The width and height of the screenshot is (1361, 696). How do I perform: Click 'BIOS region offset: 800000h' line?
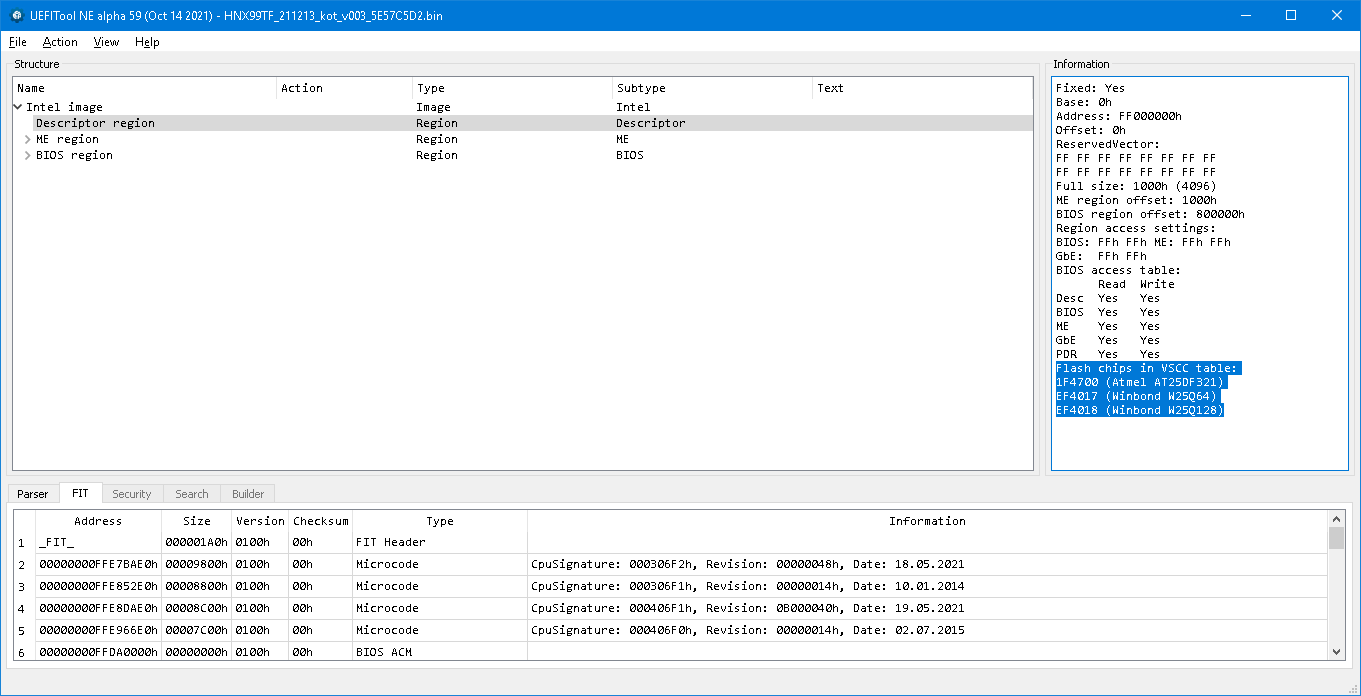1150,214
